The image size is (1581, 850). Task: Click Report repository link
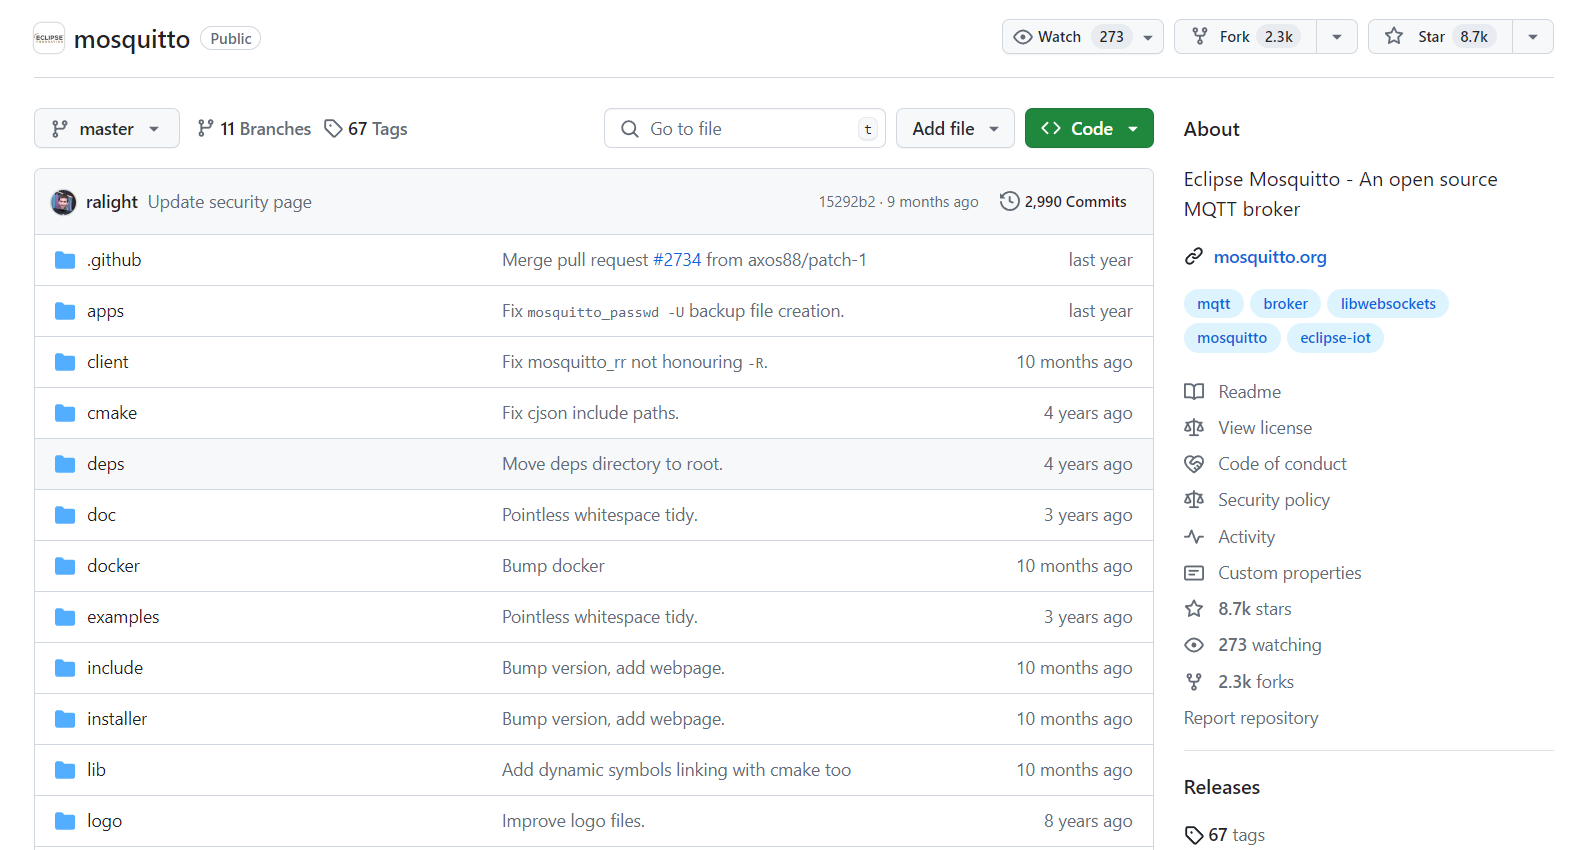[1251, 718]
